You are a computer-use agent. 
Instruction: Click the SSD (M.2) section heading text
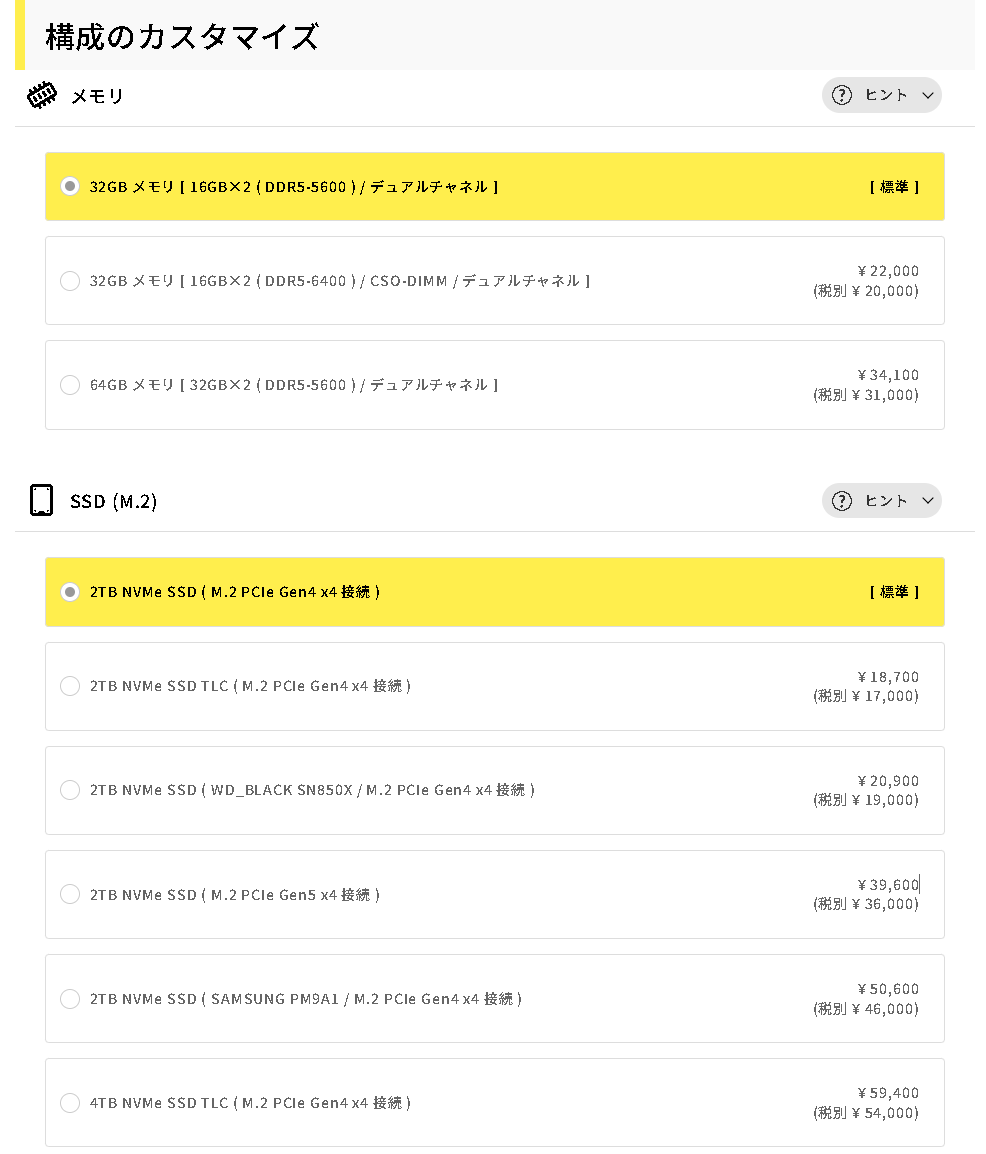(x=113, y=501)
